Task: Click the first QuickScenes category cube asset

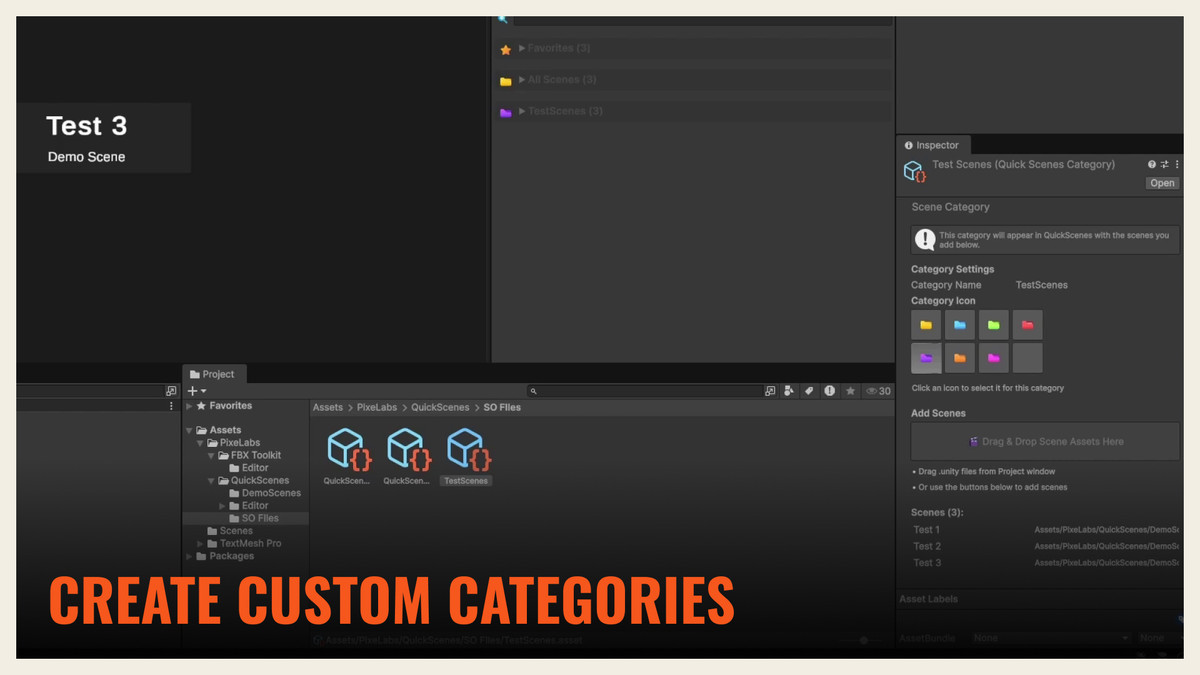Action: (x=347, y=450)
